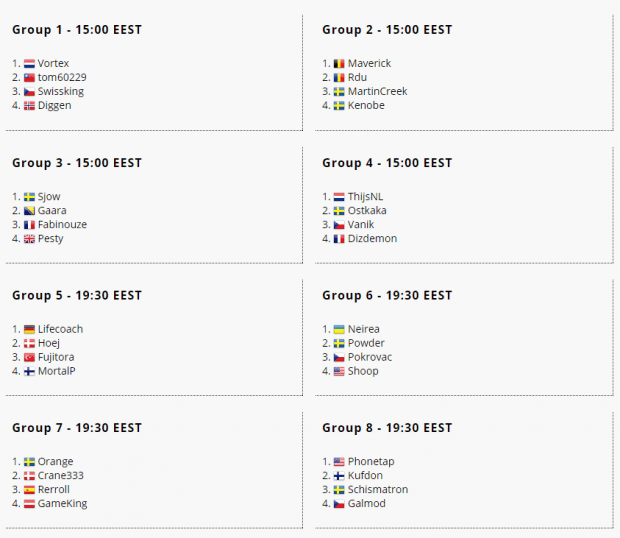
Task: Click the flag next to Phonetap
Action: click(x=339, y=462)
